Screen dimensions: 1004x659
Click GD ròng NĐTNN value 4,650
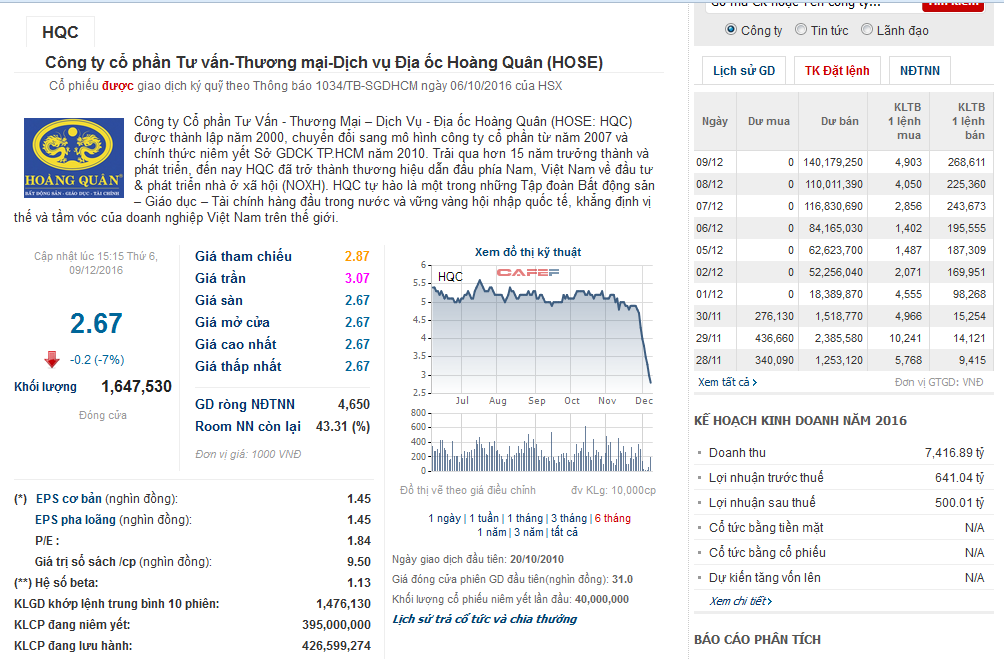click(x=353, y=404)
